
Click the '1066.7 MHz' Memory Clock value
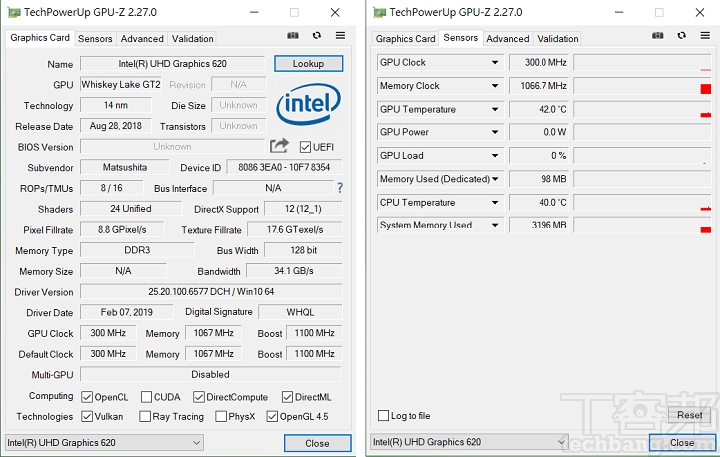coord(539,86)
